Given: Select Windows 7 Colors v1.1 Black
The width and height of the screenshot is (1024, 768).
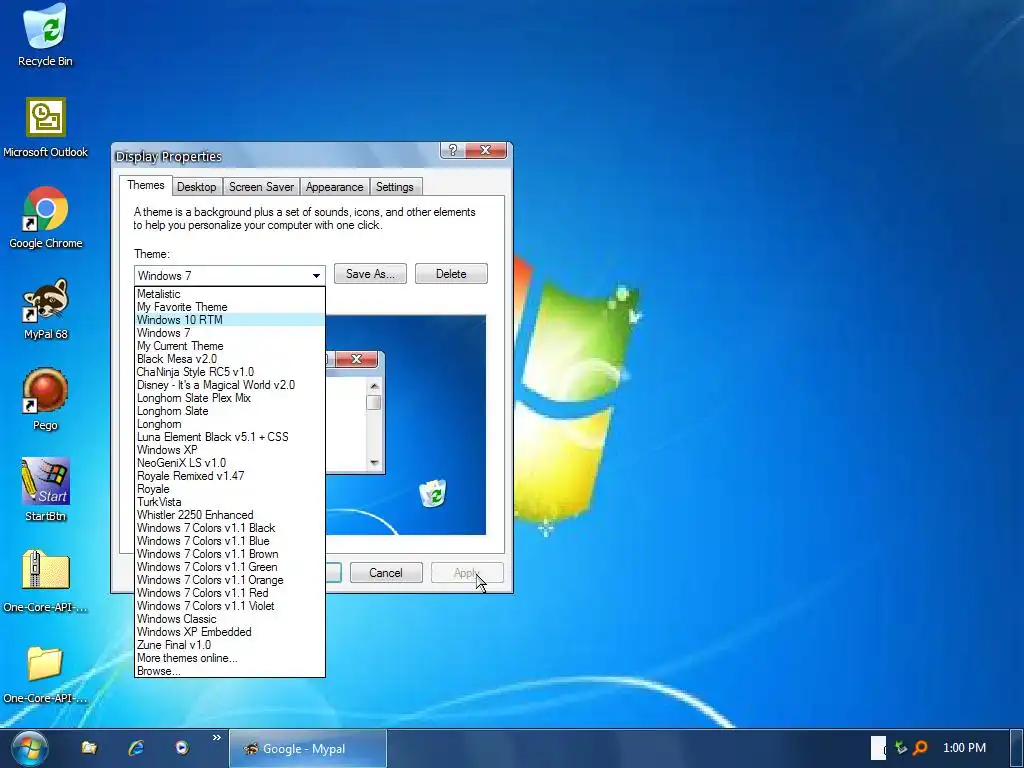Looking at the screenshot, I should 230,528.
